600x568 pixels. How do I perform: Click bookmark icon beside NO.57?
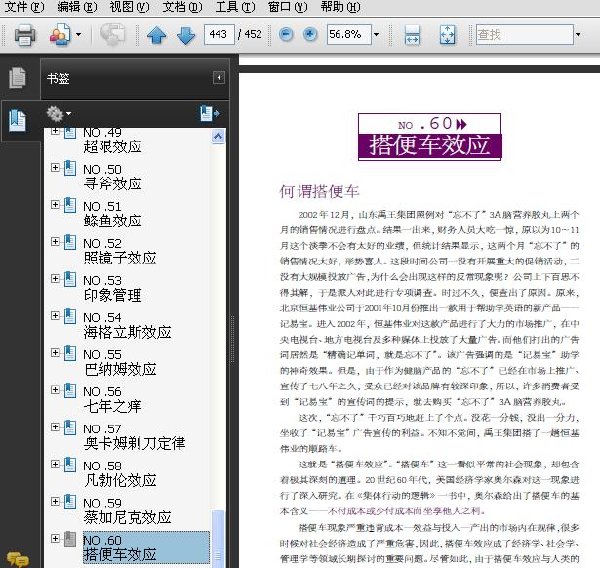tap(70, 427)
